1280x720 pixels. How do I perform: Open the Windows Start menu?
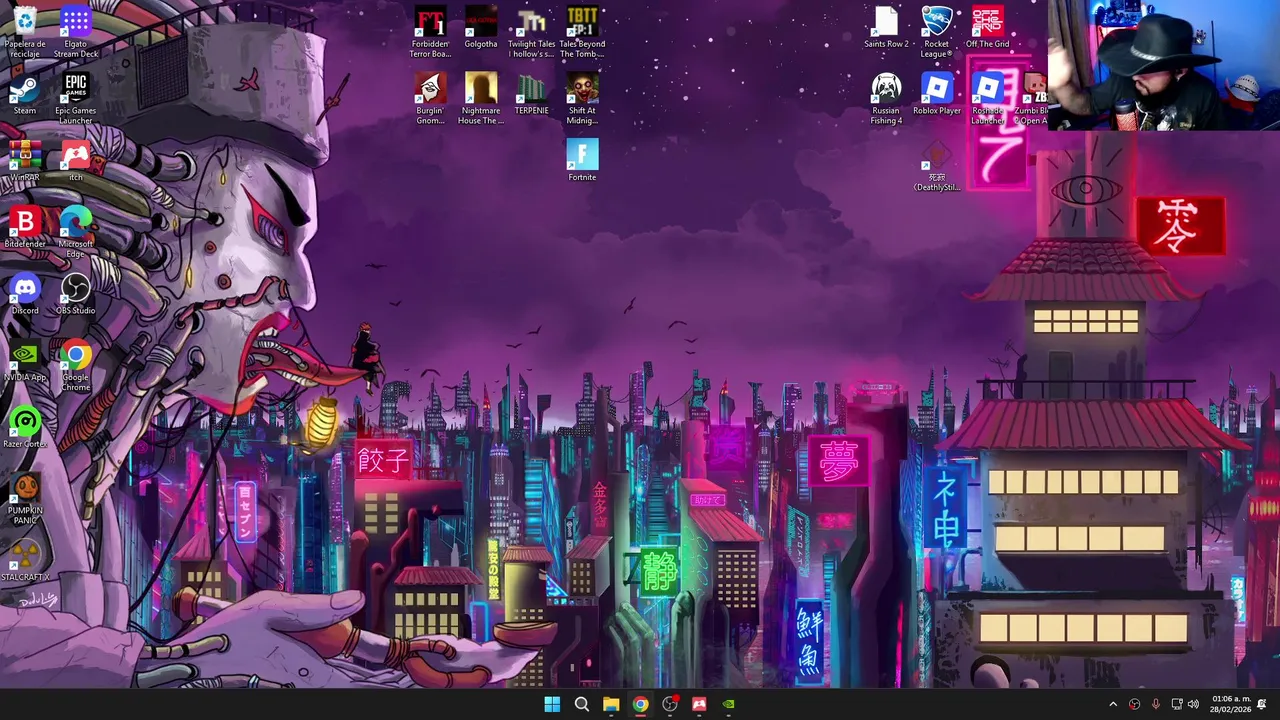(552, 704)
